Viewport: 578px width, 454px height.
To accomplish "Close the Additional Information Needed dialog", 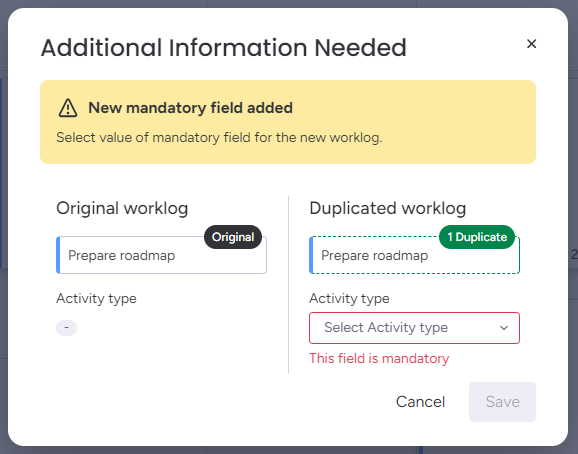I will click(531, 44).
